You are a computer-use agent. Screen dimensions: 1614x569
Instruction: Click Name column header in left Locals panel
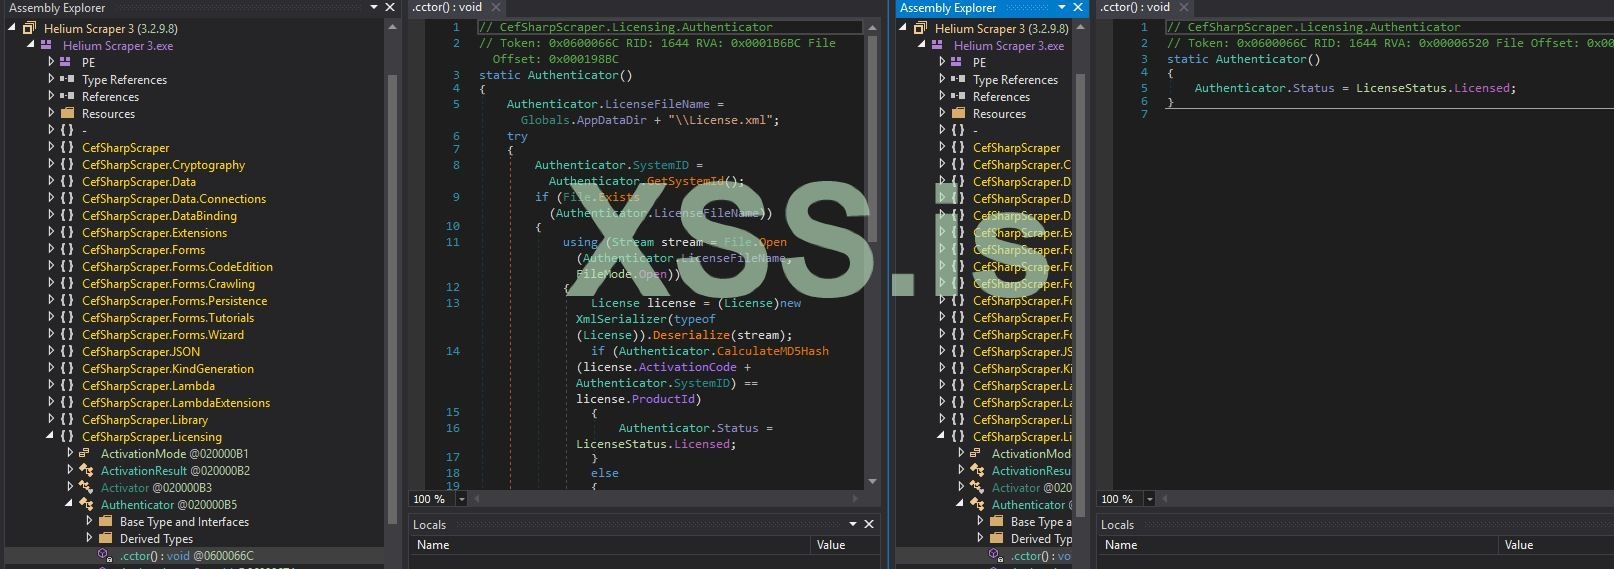pos(611,545)
